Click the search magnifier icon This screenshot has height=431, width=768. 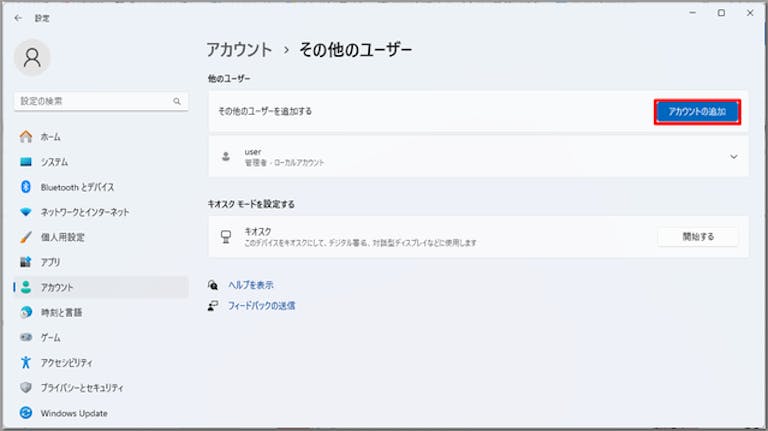pos(177,101)
